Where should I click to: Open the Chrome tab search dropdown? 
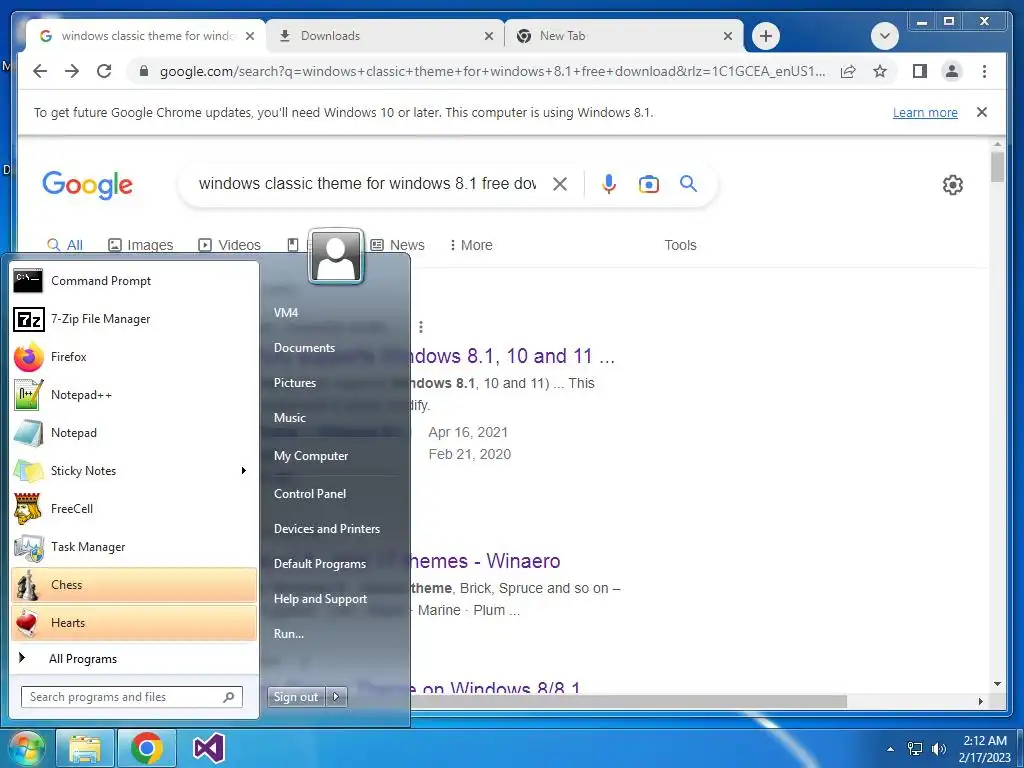885,36
